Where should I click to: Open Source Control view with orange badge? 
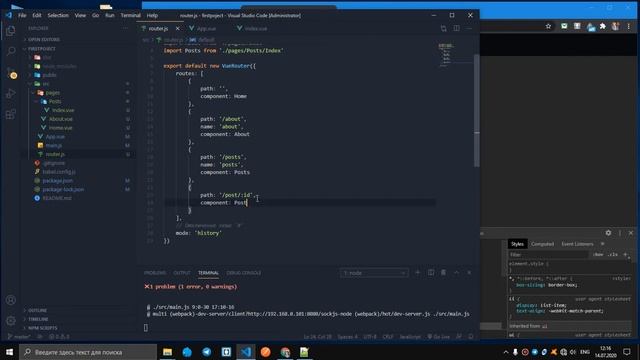pos(11,73)
